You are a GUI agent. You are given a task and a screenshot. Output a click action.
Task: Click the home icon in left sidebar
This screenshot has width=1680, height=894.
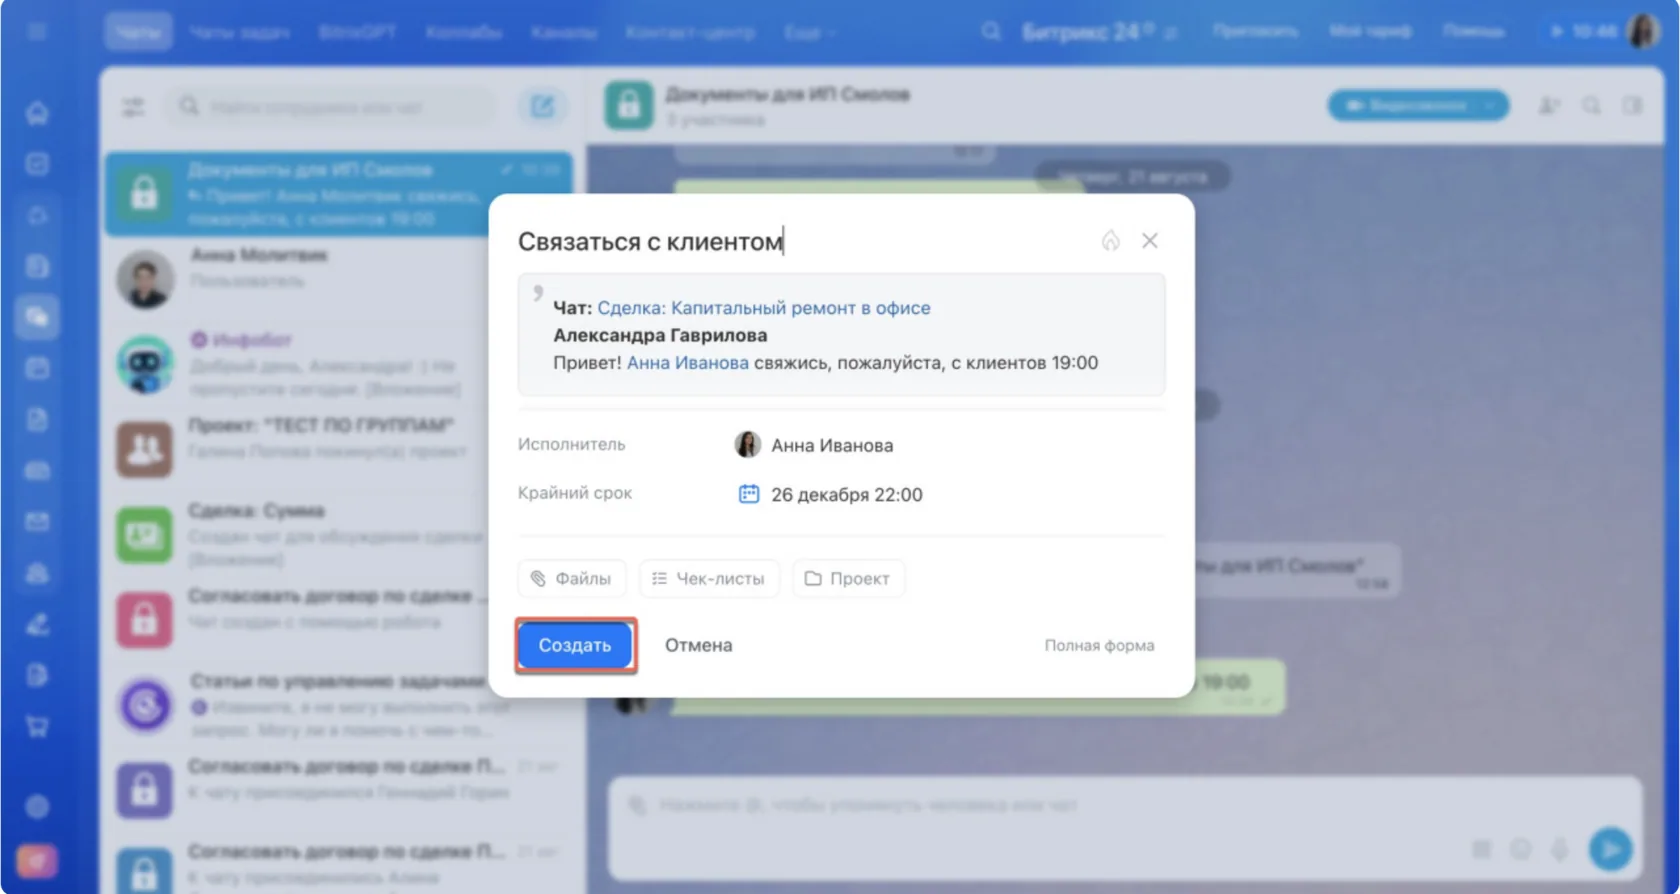click(37, 112)
